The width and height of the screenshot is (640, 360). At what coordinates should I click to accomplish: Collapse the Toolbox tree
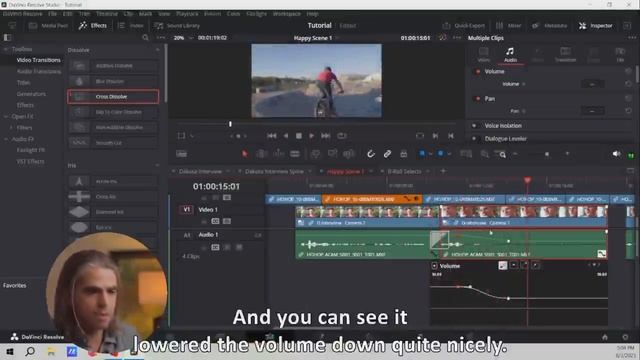pos(6,49)
